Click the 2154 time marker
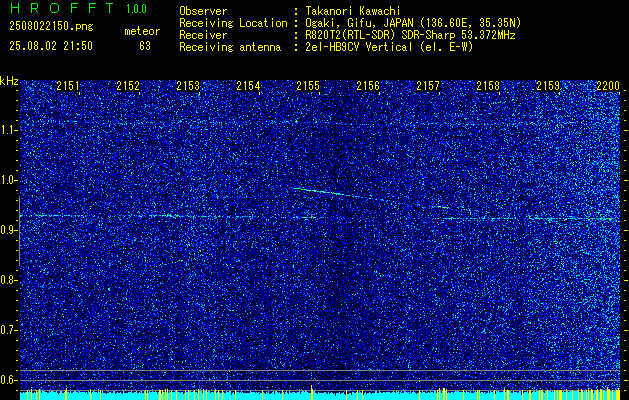 click(x=248, y=86)
